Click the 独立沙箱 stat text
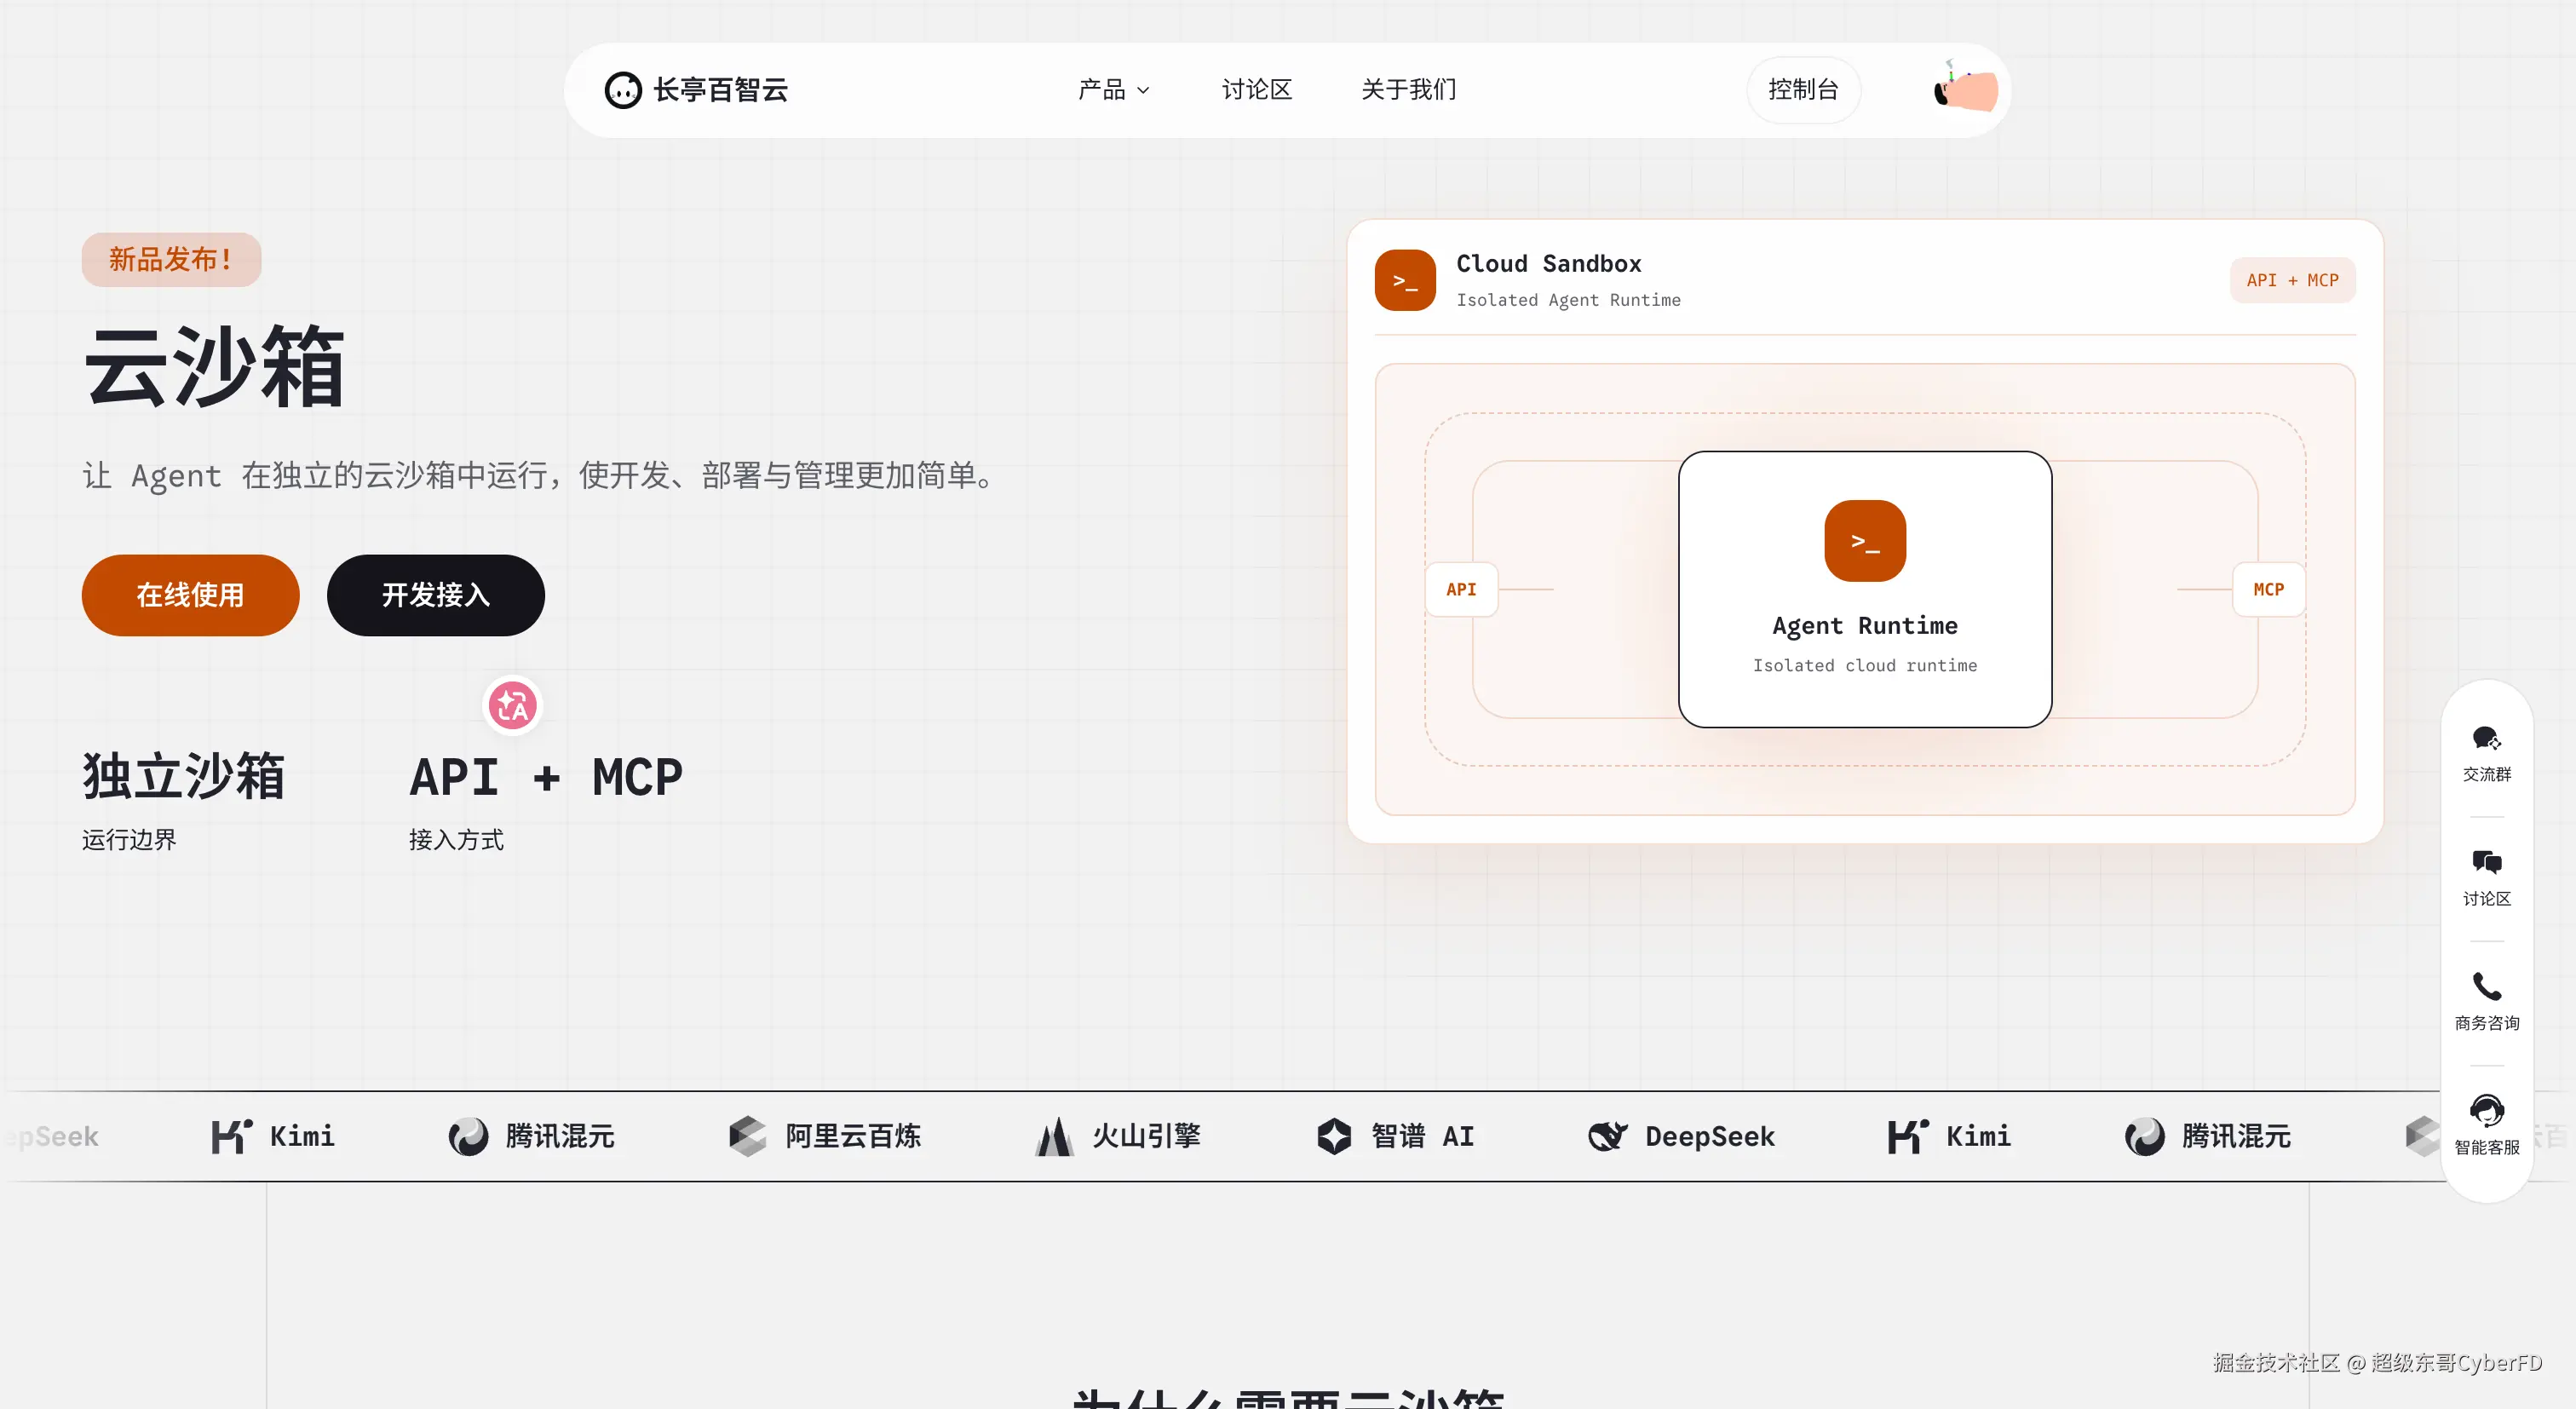2576x1409 pixels. pyautogui.click(x=184, y=776)
